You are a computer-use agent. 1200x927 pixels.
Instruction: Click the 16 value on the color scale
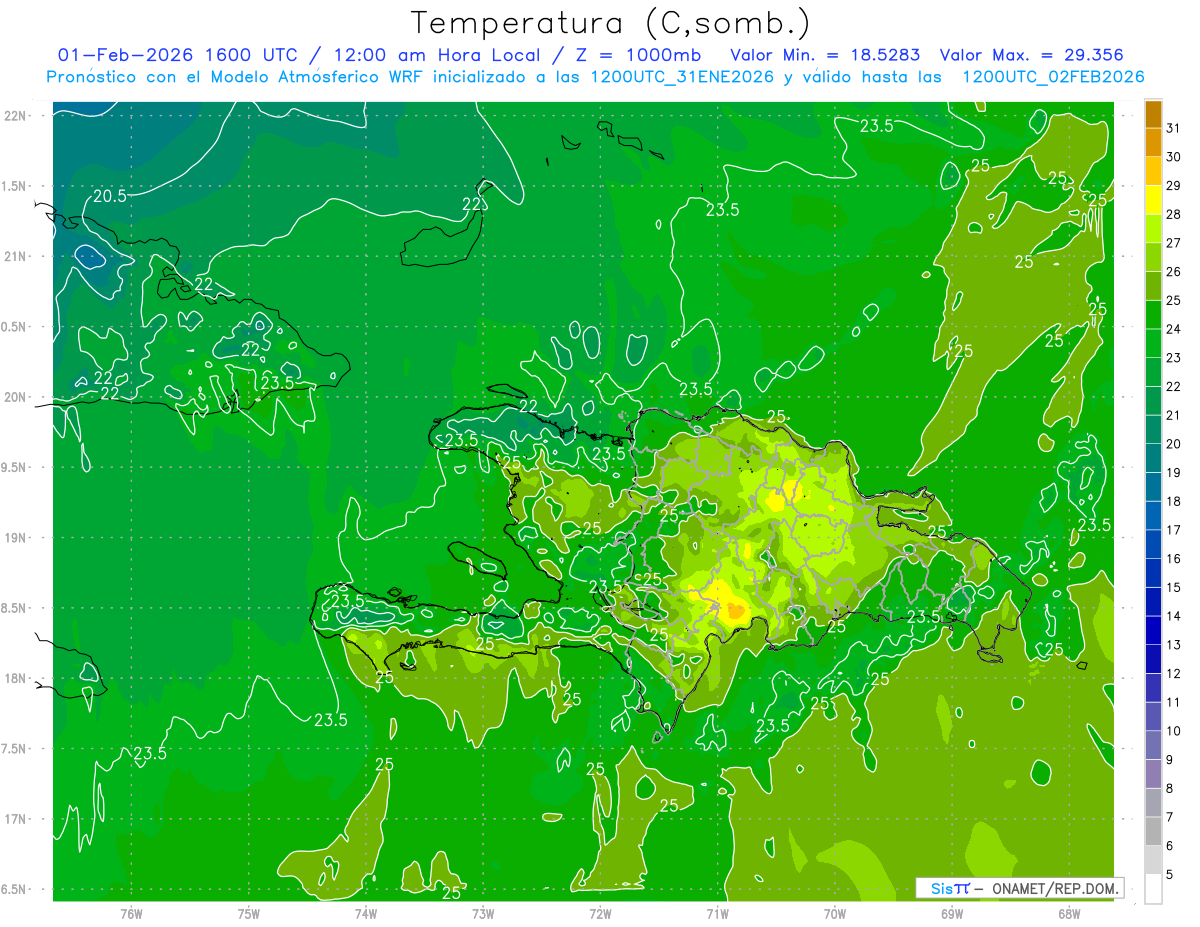(1173, 559)
